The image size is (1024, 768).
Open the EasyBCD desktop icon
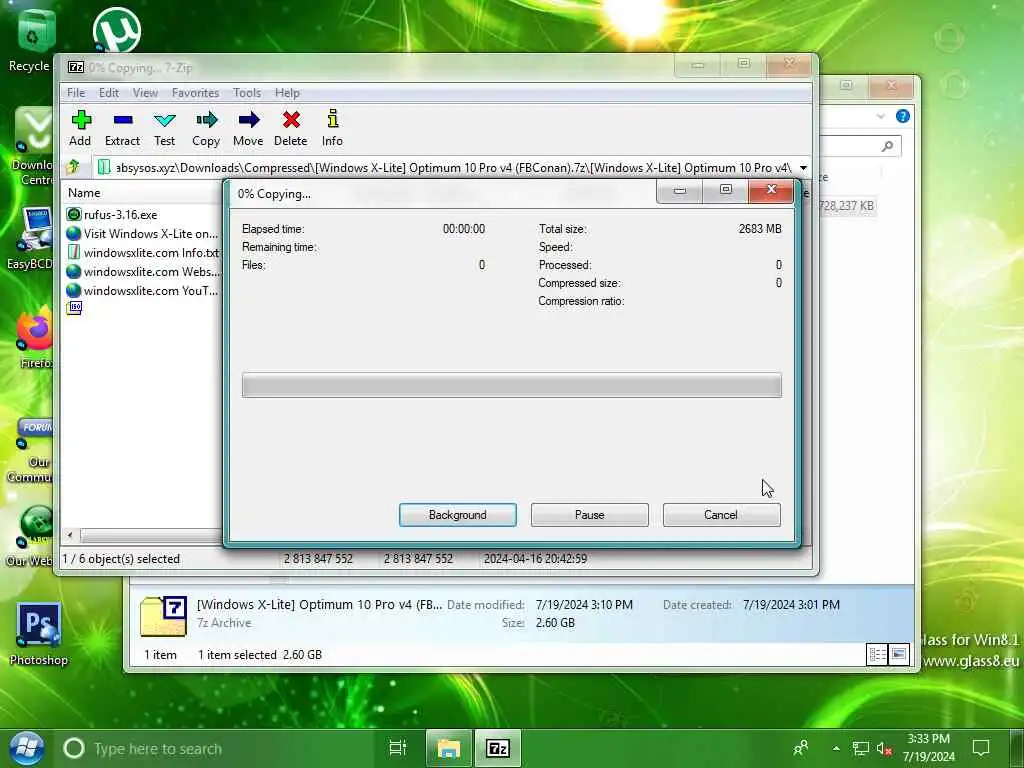pyautogui.click(x=31, y=238)
